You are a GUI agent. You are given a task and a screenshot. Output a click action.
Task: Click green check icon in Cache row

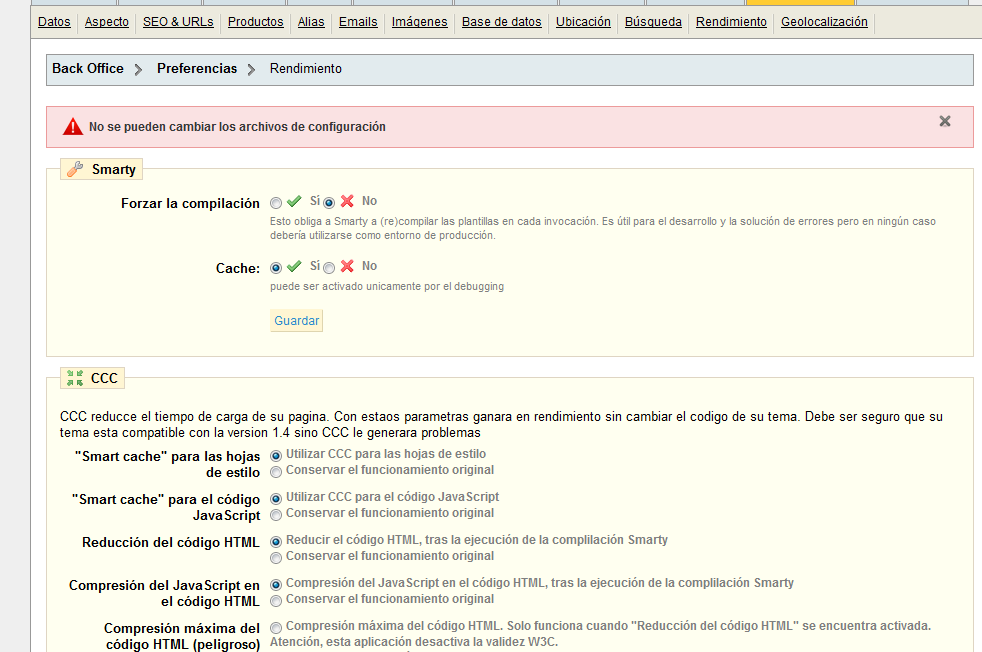point(294,266)
